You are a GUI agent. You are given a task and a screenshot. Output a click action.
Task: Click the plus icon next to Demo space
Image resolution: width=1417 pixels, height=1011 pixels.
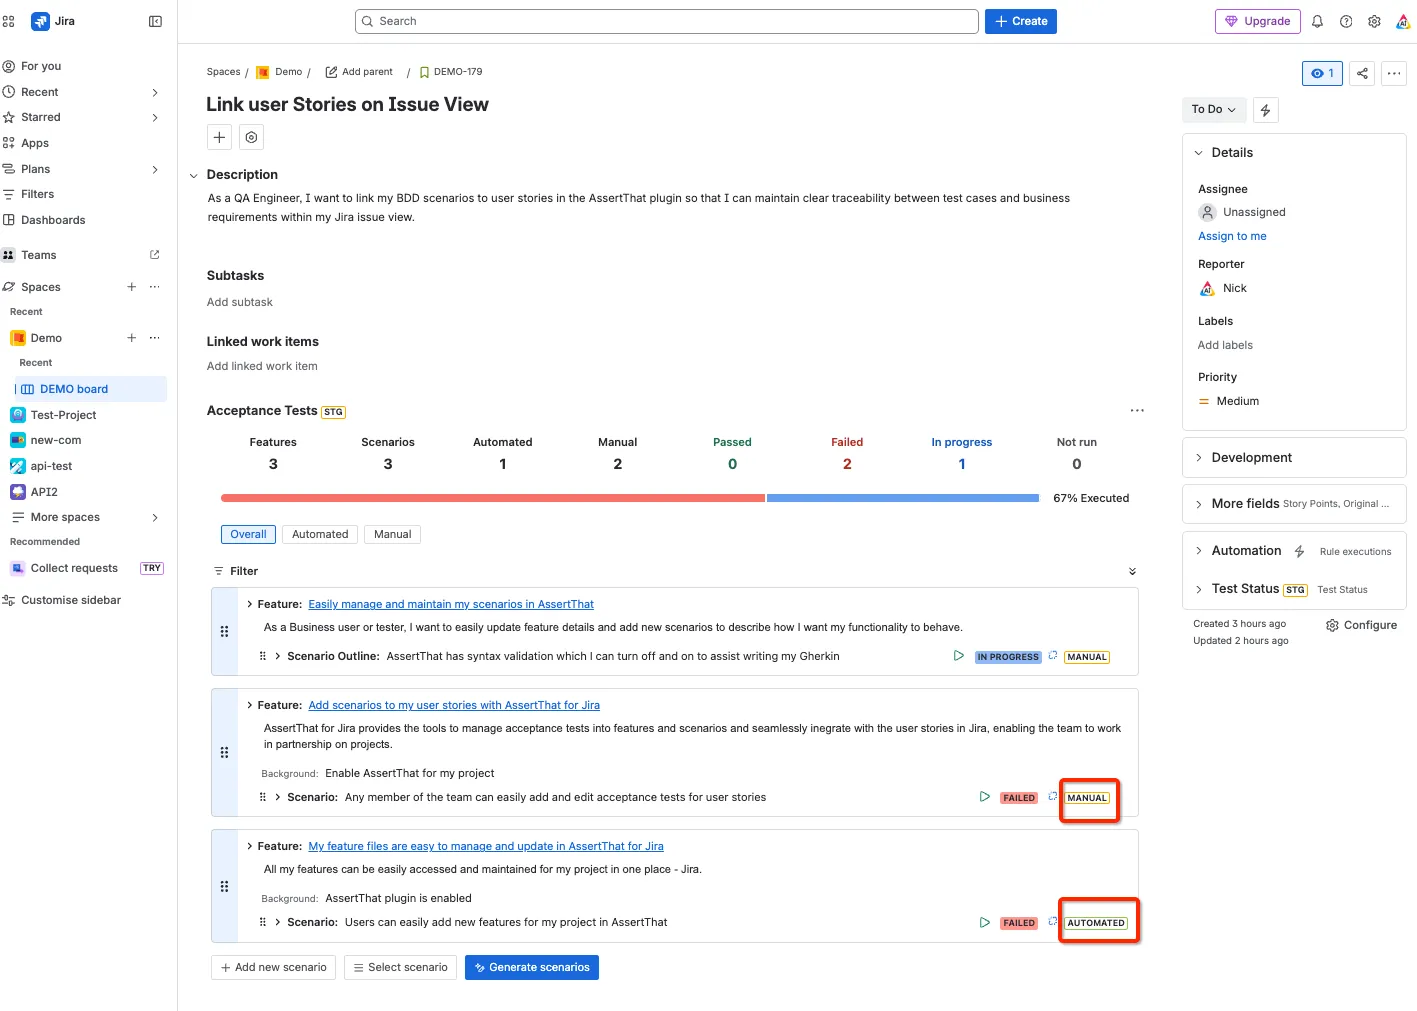pyautogui.click(x=131, y=338)
